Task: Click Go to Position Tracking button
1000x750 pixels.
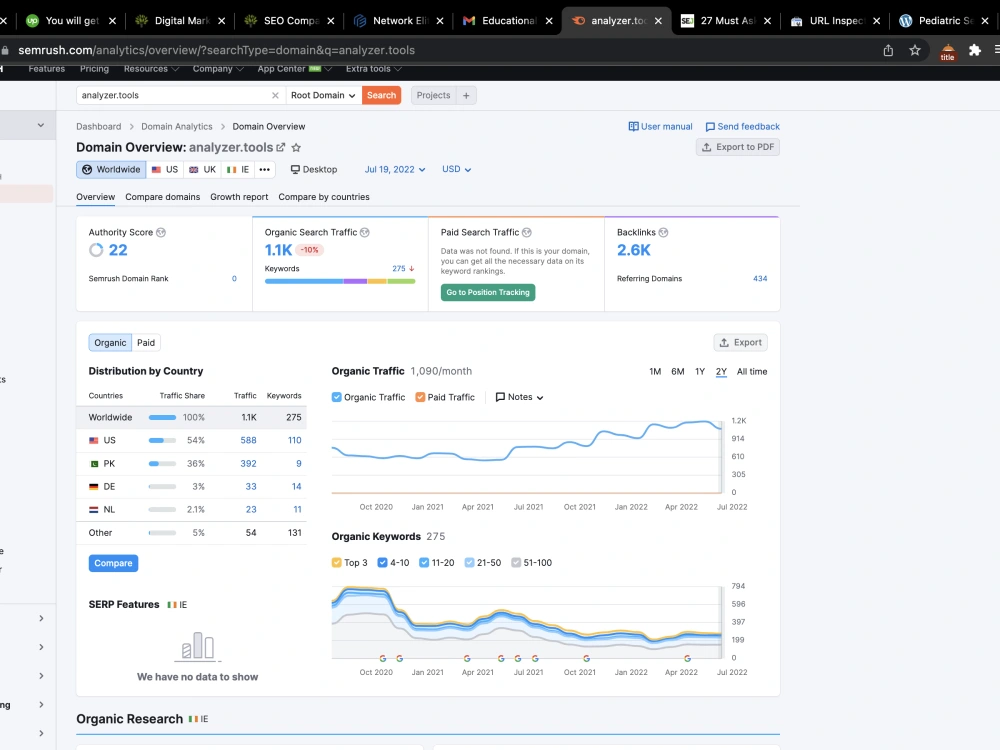Action: click(488, 293)
